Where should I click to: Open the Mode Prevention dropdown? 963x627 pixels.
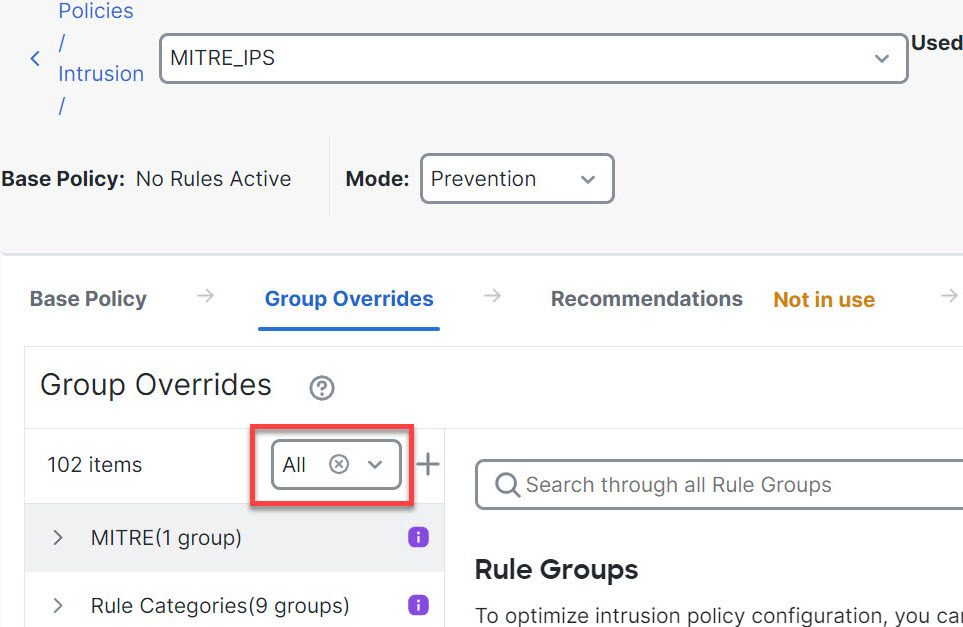point(516,179)
